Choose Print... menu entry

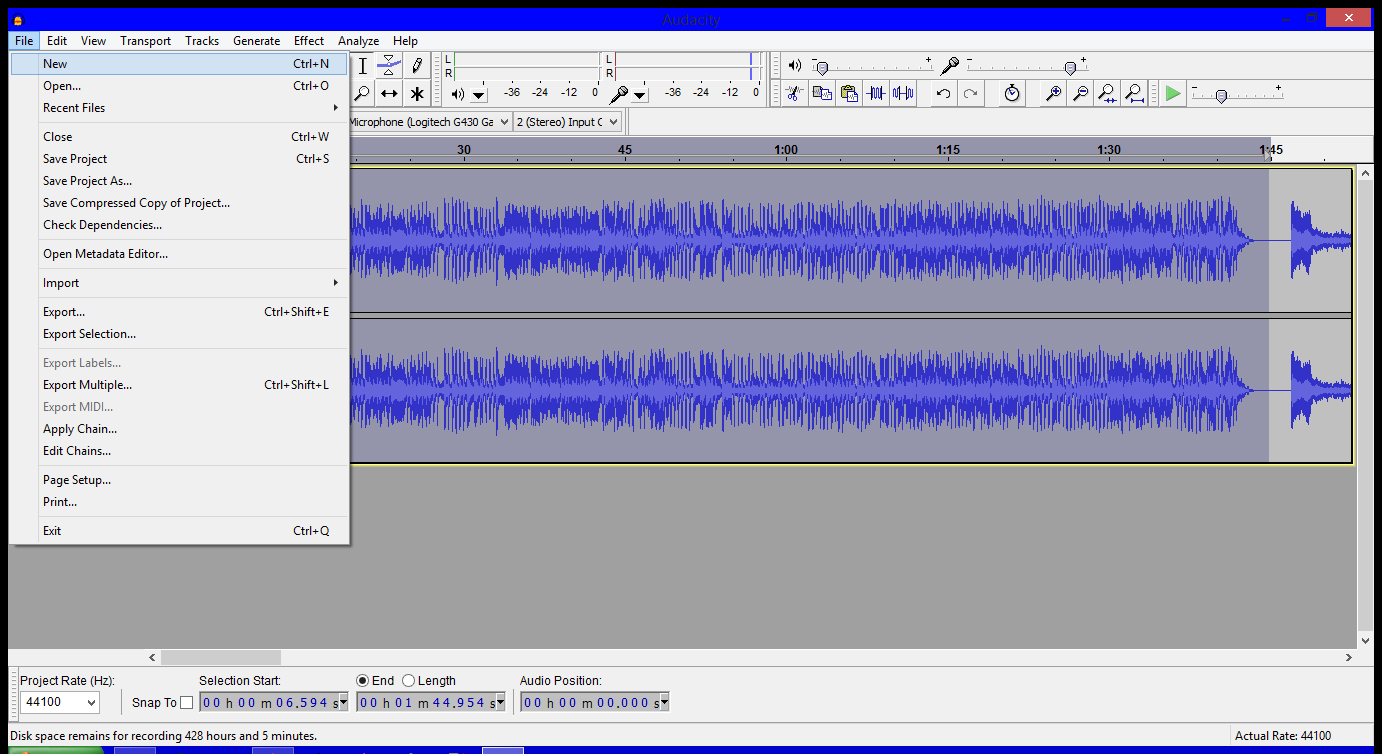179,502
